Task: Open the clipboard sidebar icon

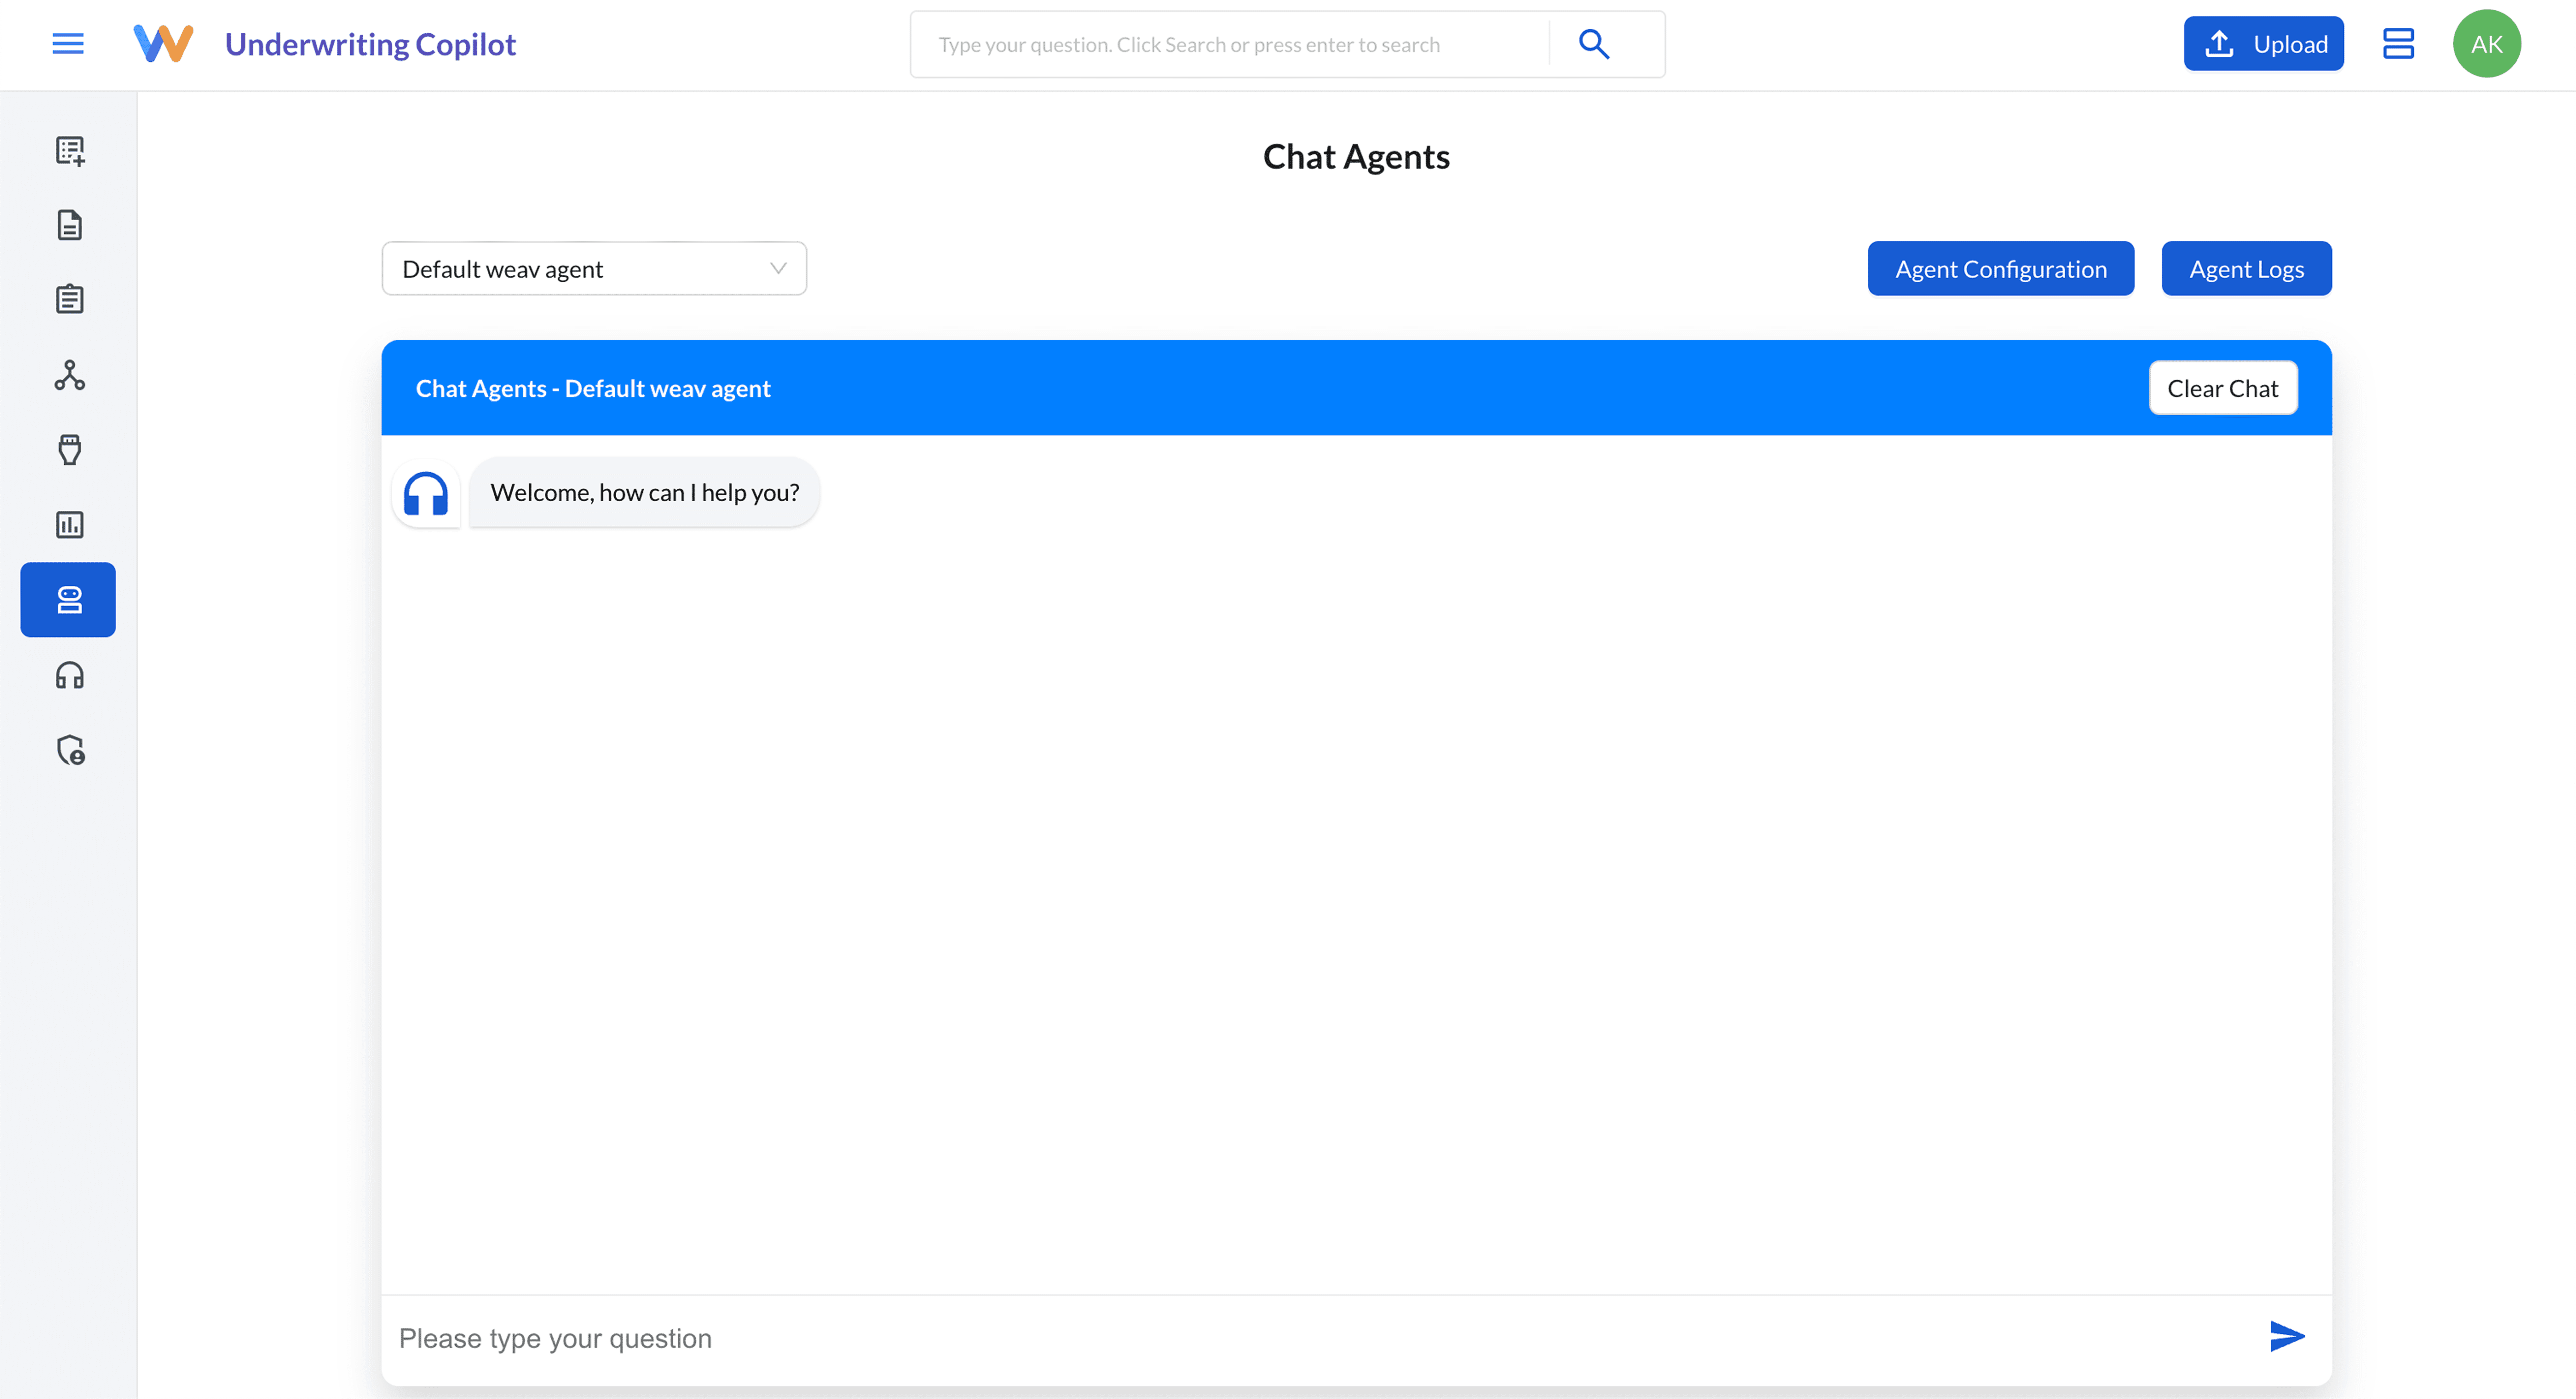Action: (x=69, y=299)
